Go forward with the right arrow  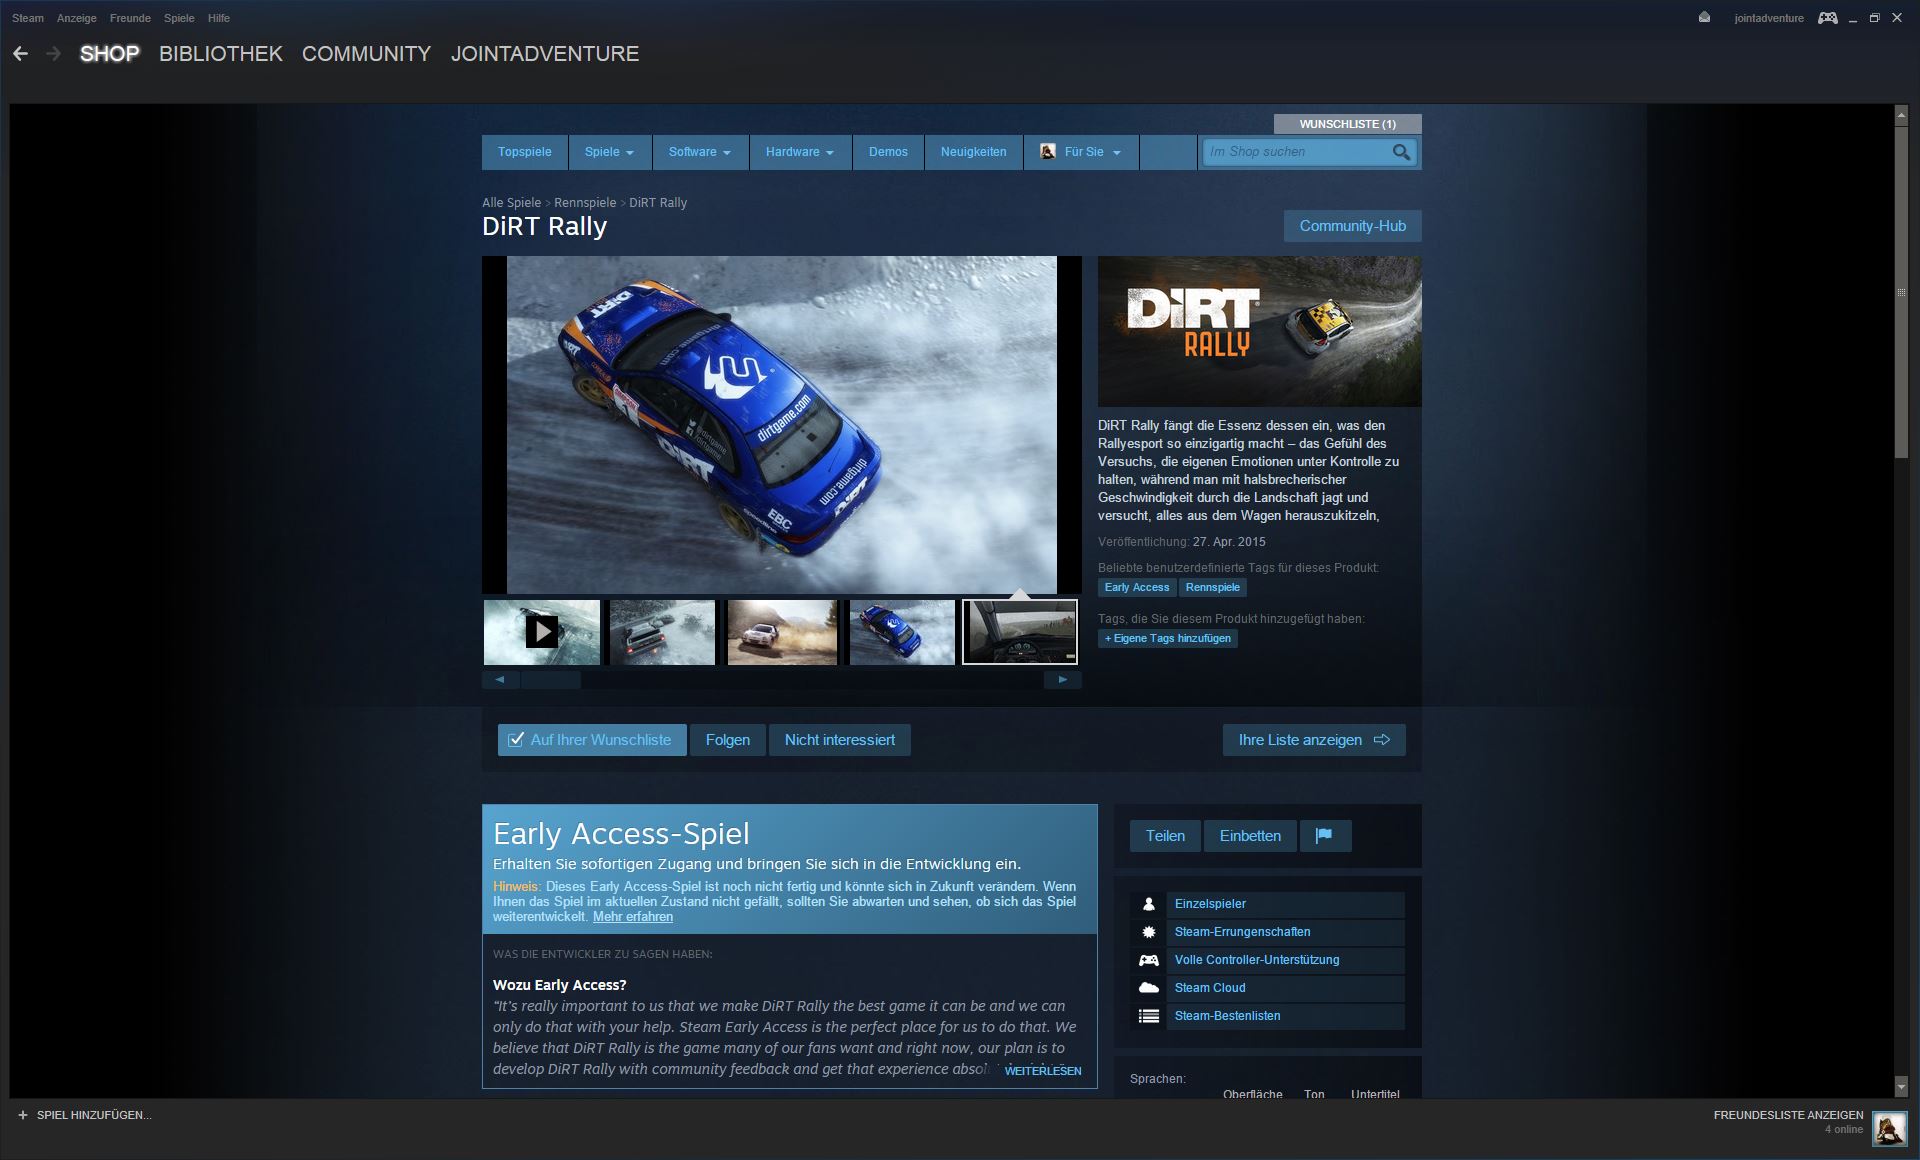pos(54,54)
